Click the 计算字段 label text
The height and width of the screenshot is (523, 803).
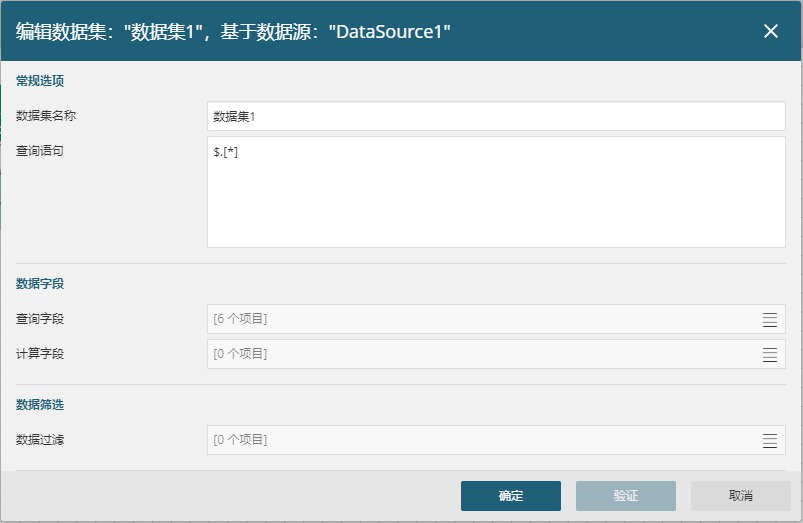click(40, 353)
